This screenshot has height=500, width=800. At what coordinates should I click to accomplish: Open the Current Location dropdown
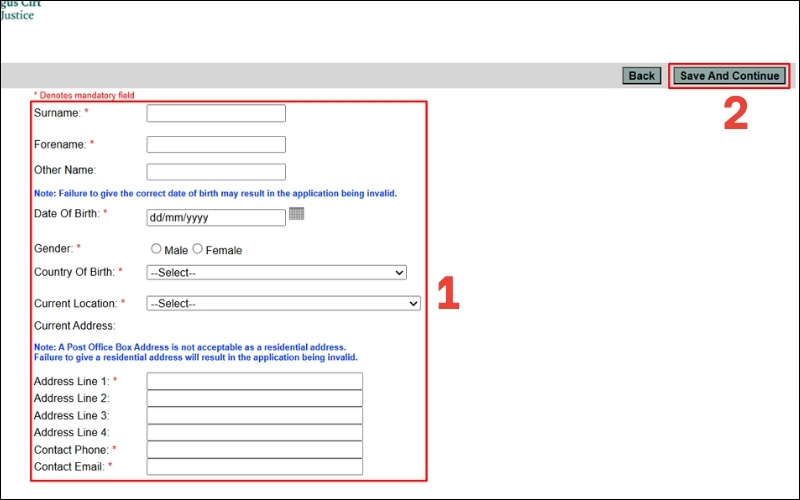pyautogui.click(x=283, y=303)
